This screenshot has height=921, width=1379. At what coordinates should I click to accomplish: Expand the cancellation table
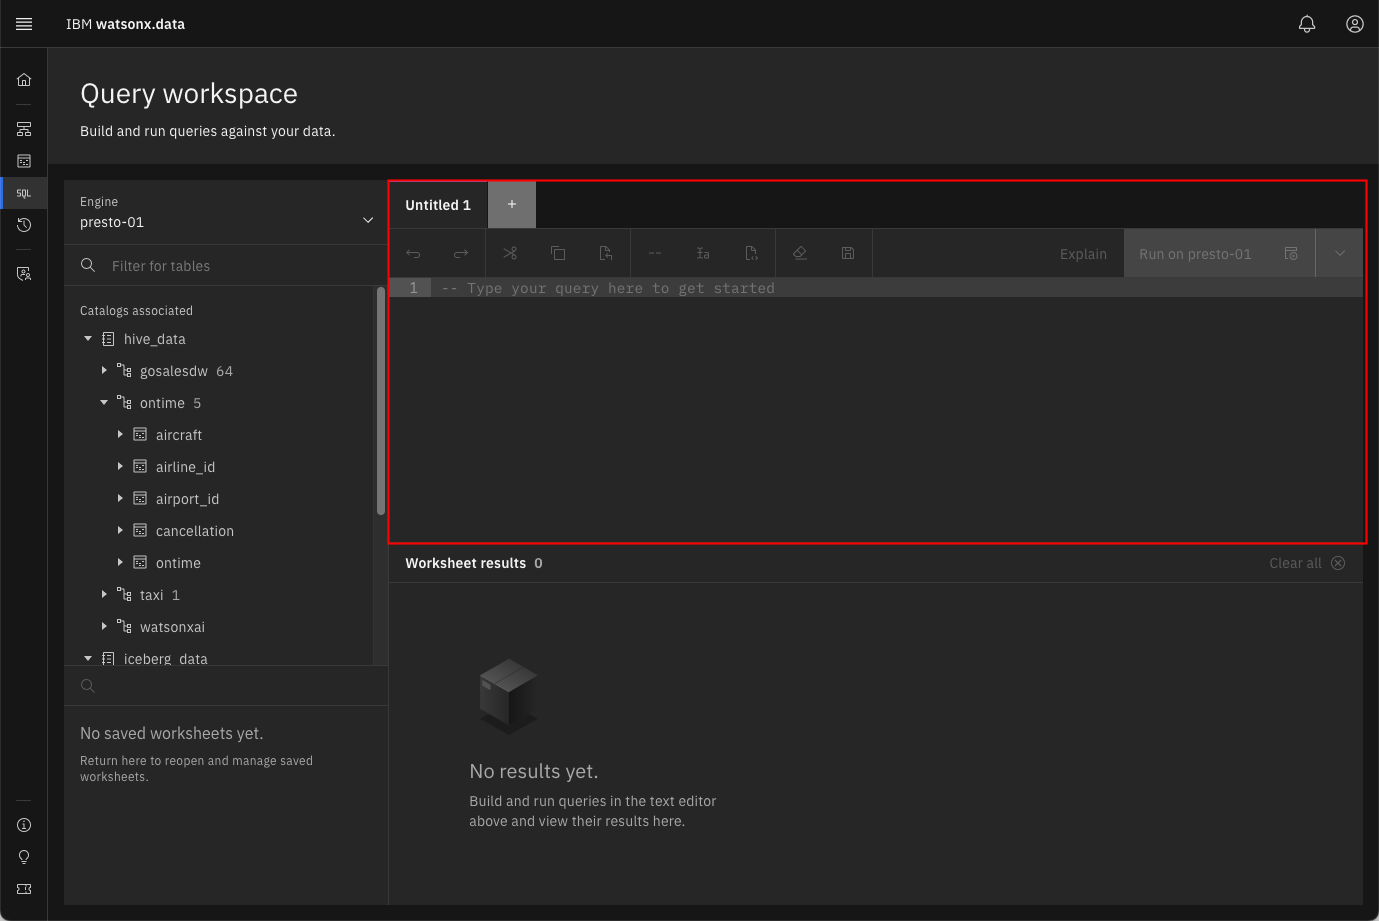pos(120,531)
